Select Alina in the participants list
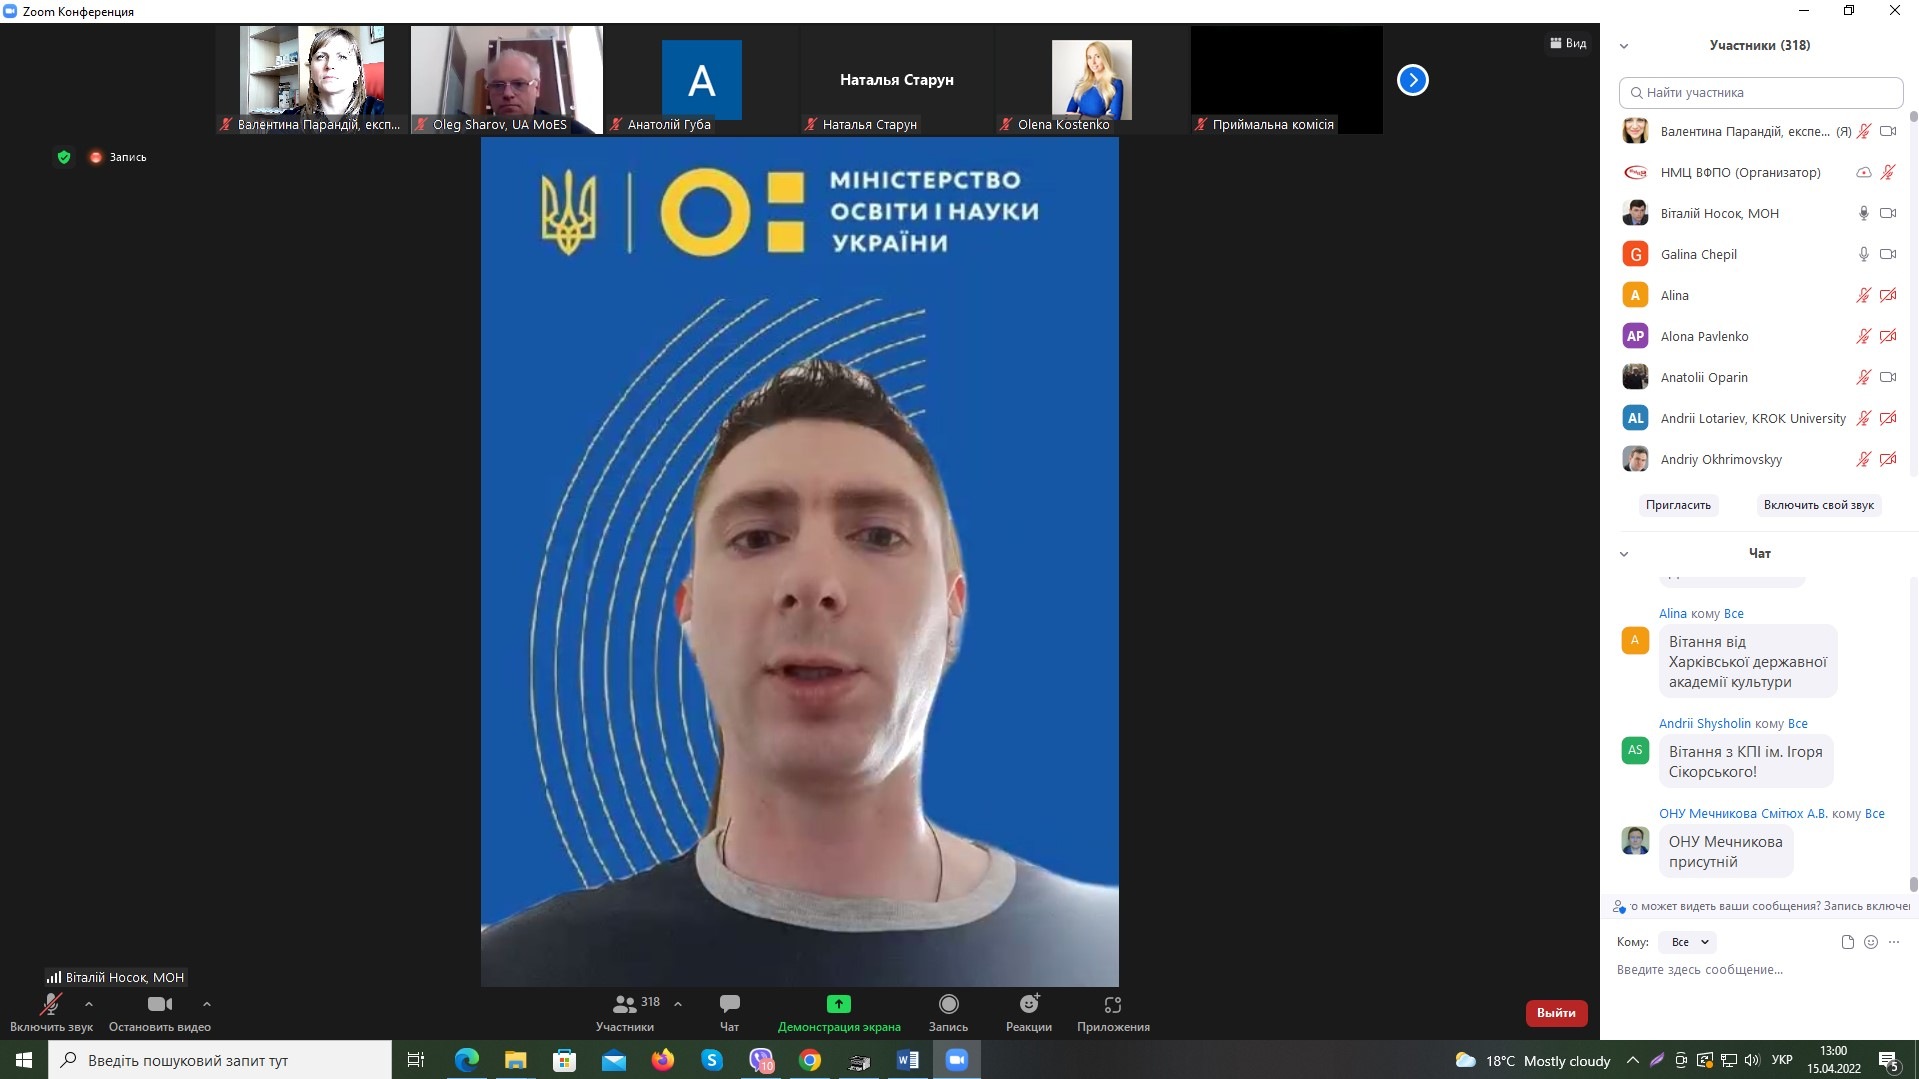Screen dimensions: 1919x1079 click(x=1760, y=296)
